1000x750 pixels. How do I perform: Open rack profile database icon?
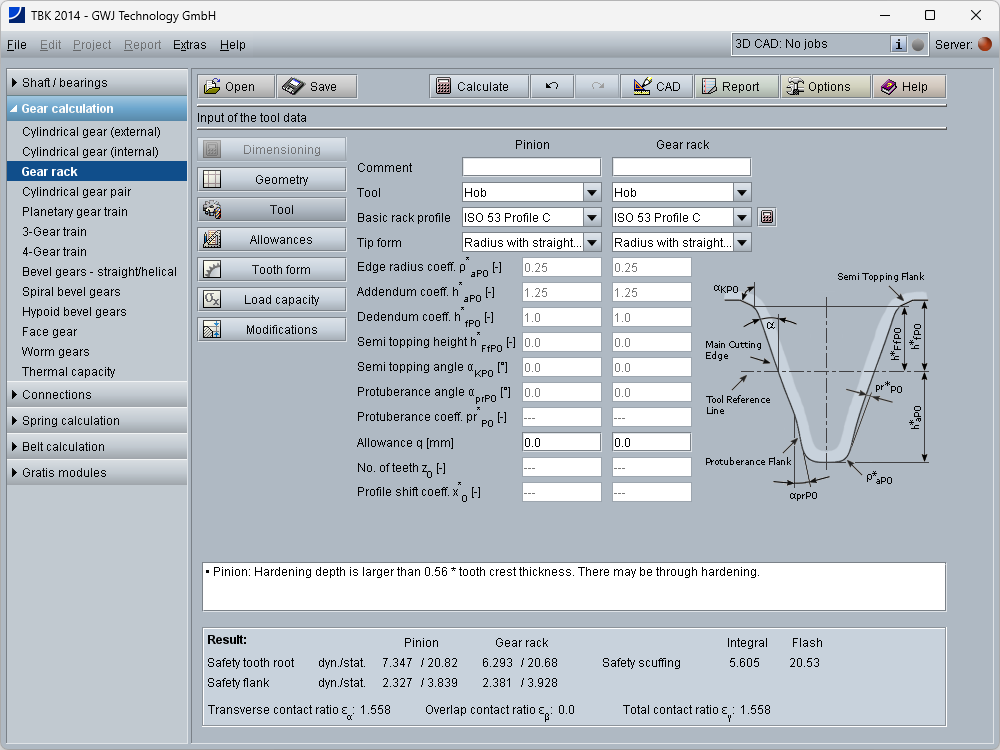point(767,217)
